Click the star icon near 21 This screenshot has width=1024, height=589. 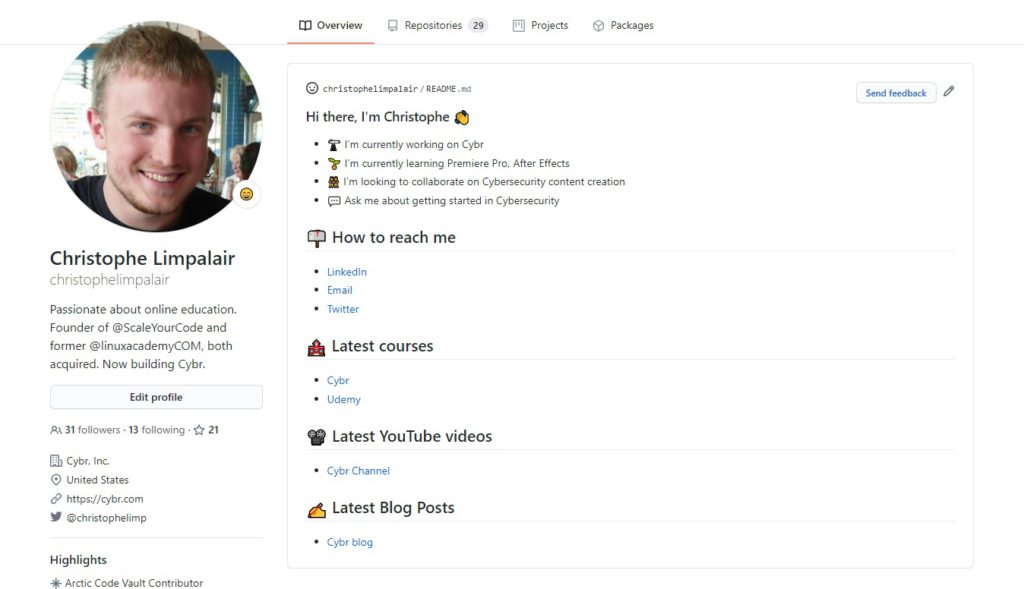pos(199,430)
